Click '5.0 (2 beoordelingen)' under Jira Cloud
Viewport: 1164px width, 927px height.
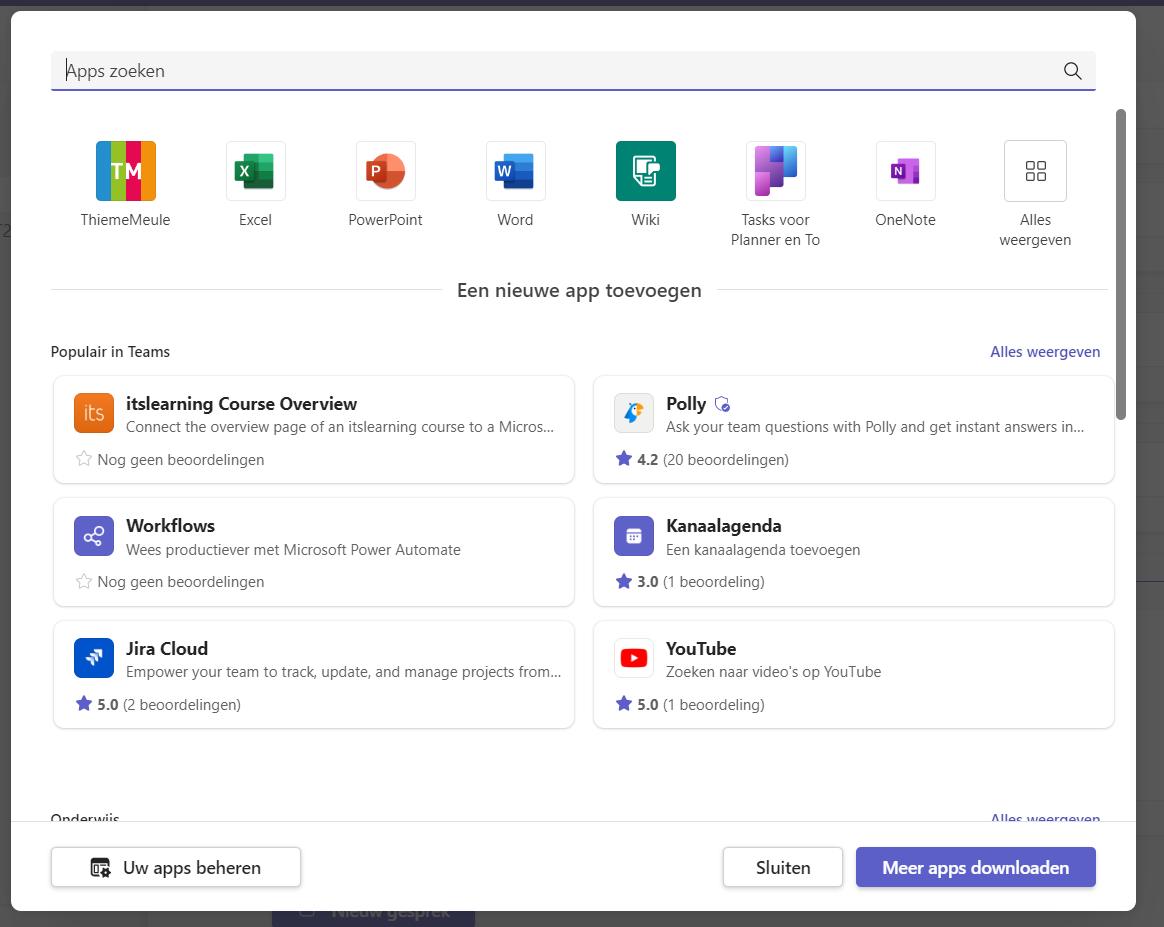(169, 704)
